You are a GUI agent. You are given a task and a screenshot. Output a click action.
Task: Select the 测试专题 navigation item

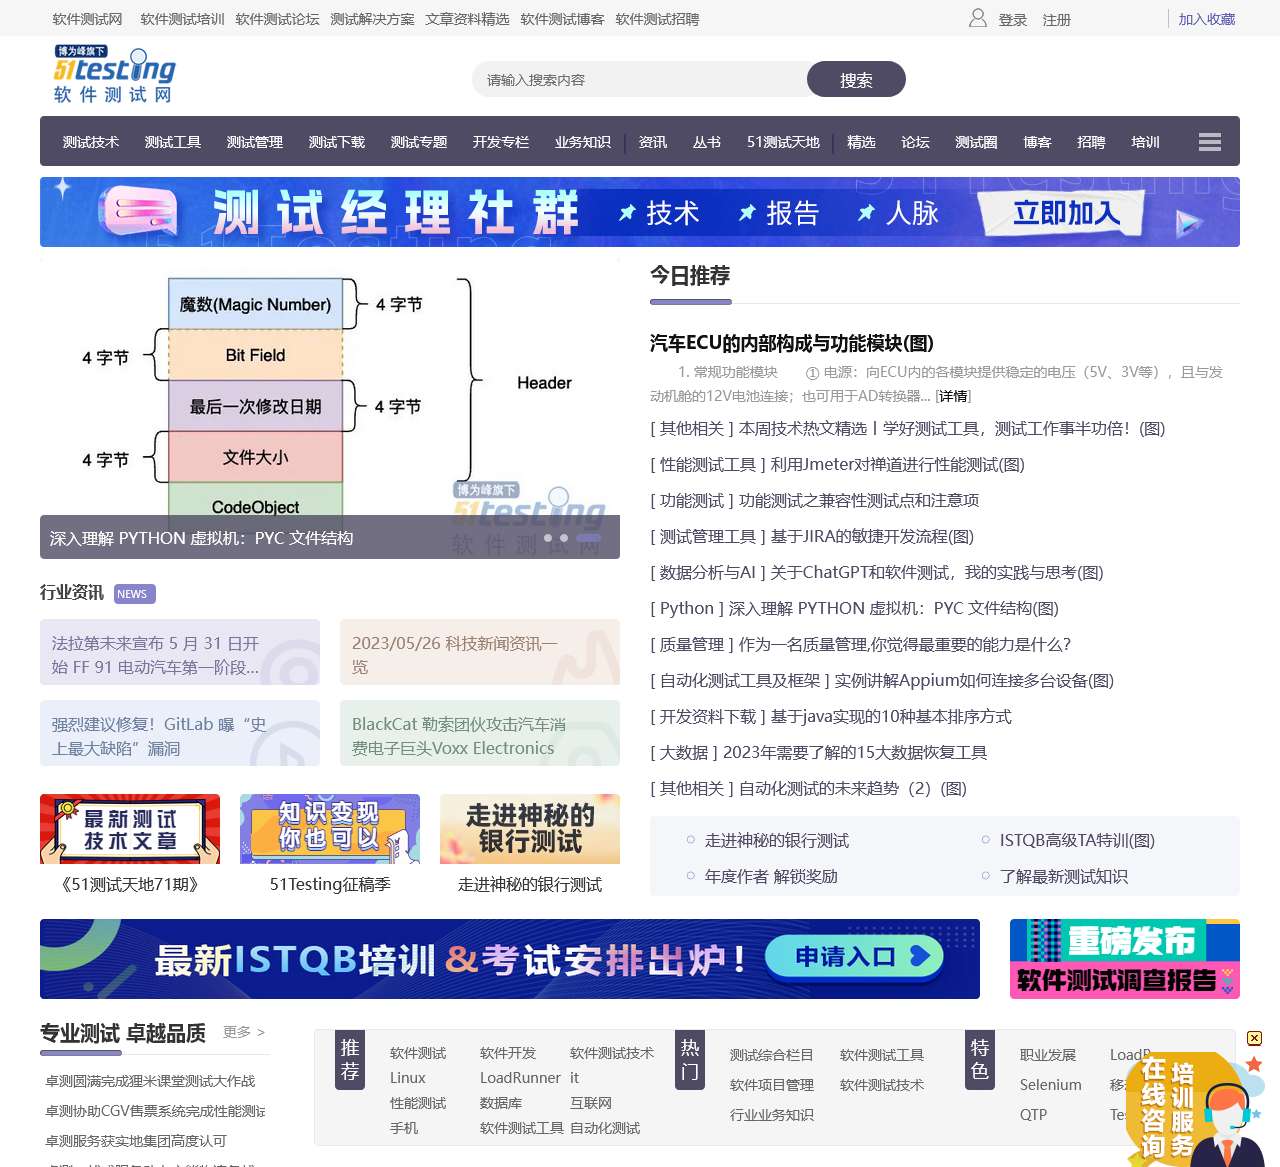tap(419, 142)
